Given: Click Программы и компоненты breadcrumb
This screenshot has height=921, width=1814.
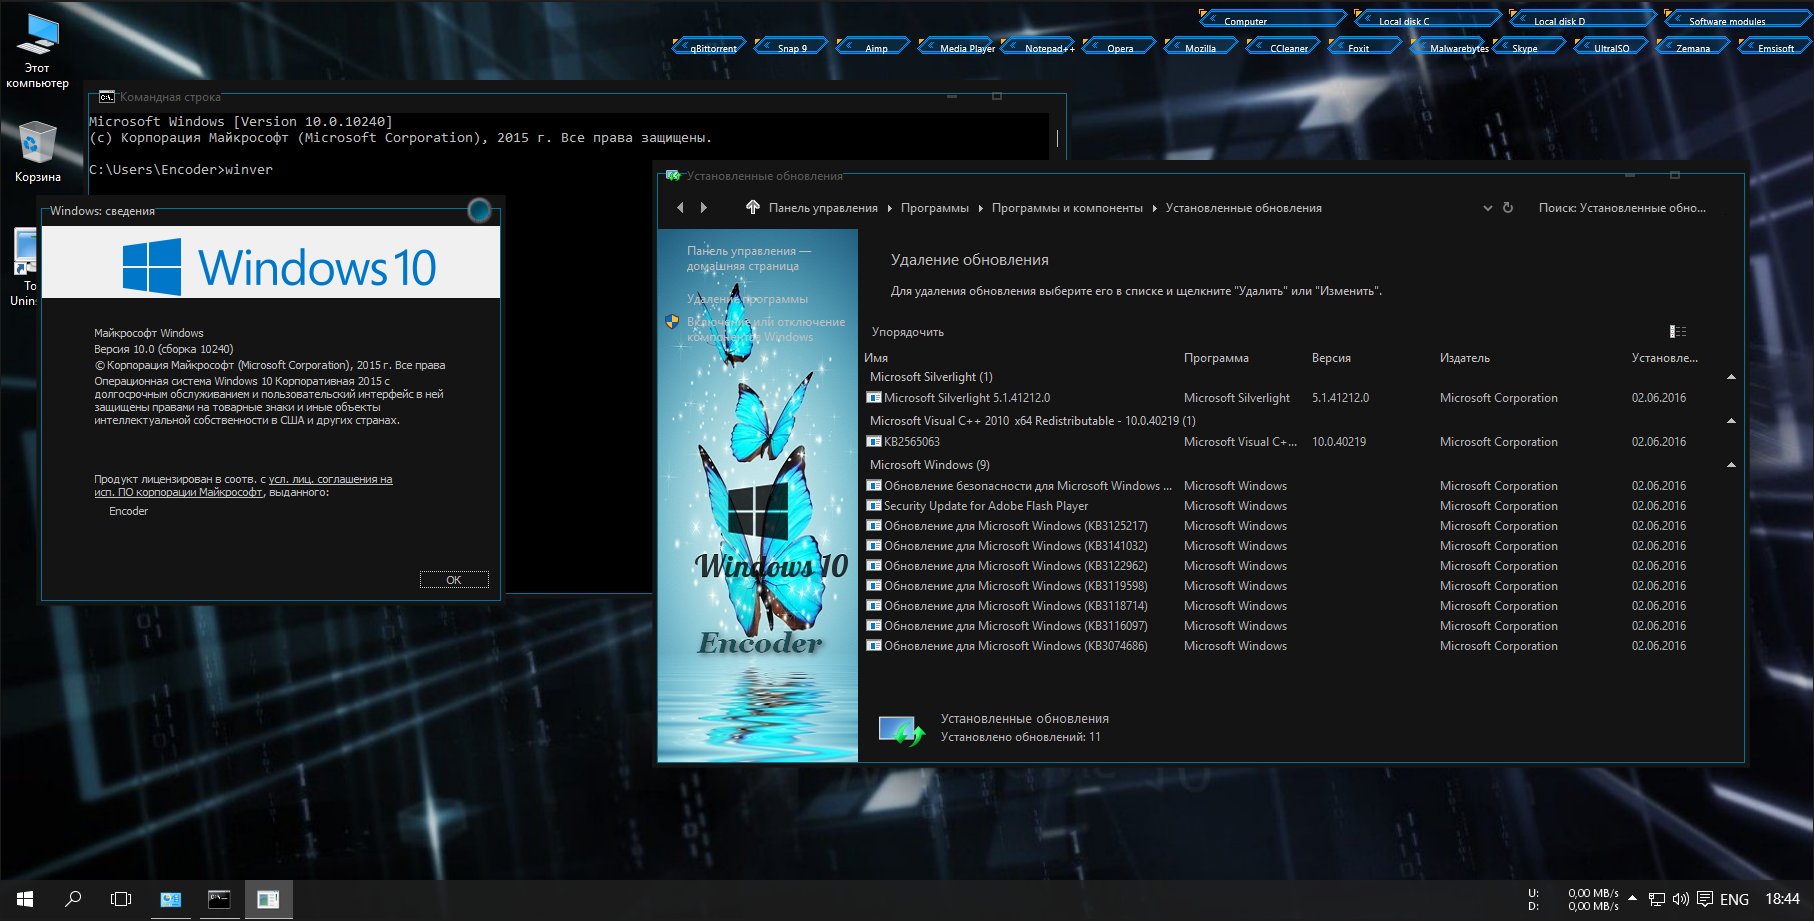Looking at the screenshot, I should click(x=1067, y=208).
